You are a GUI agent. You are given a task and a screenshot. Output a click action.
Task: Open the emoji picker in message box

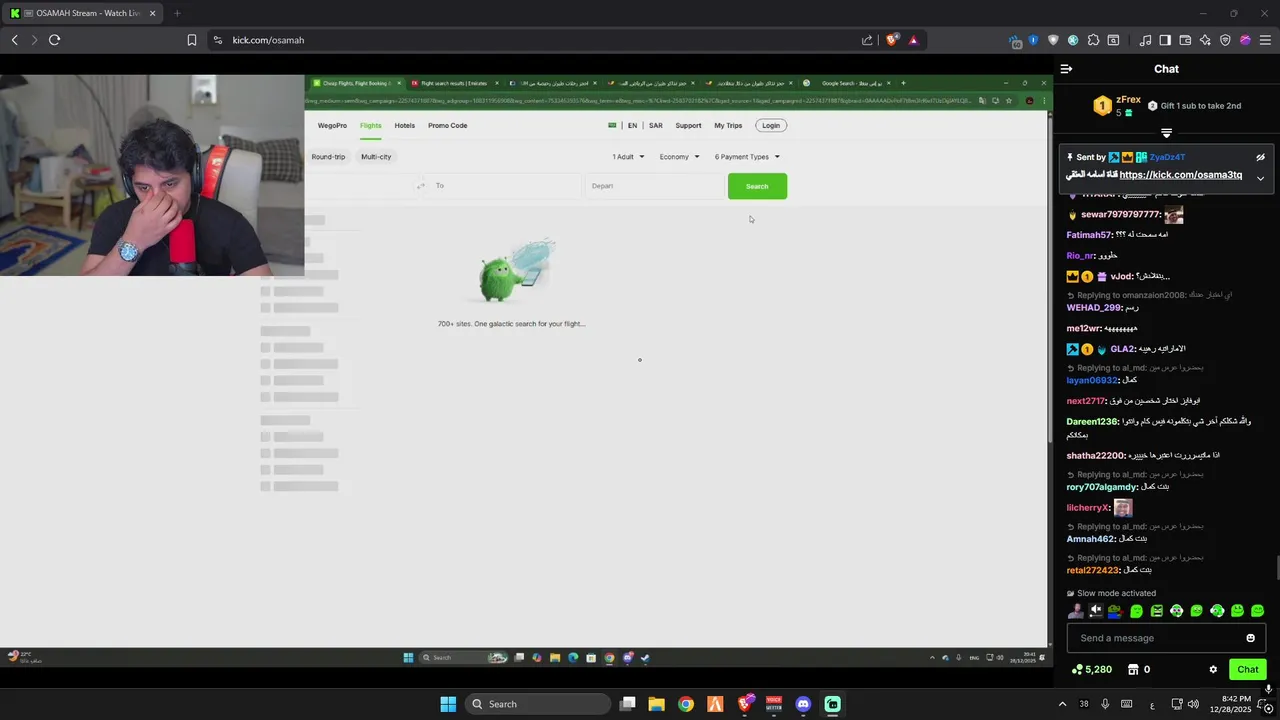[1250, 638]
